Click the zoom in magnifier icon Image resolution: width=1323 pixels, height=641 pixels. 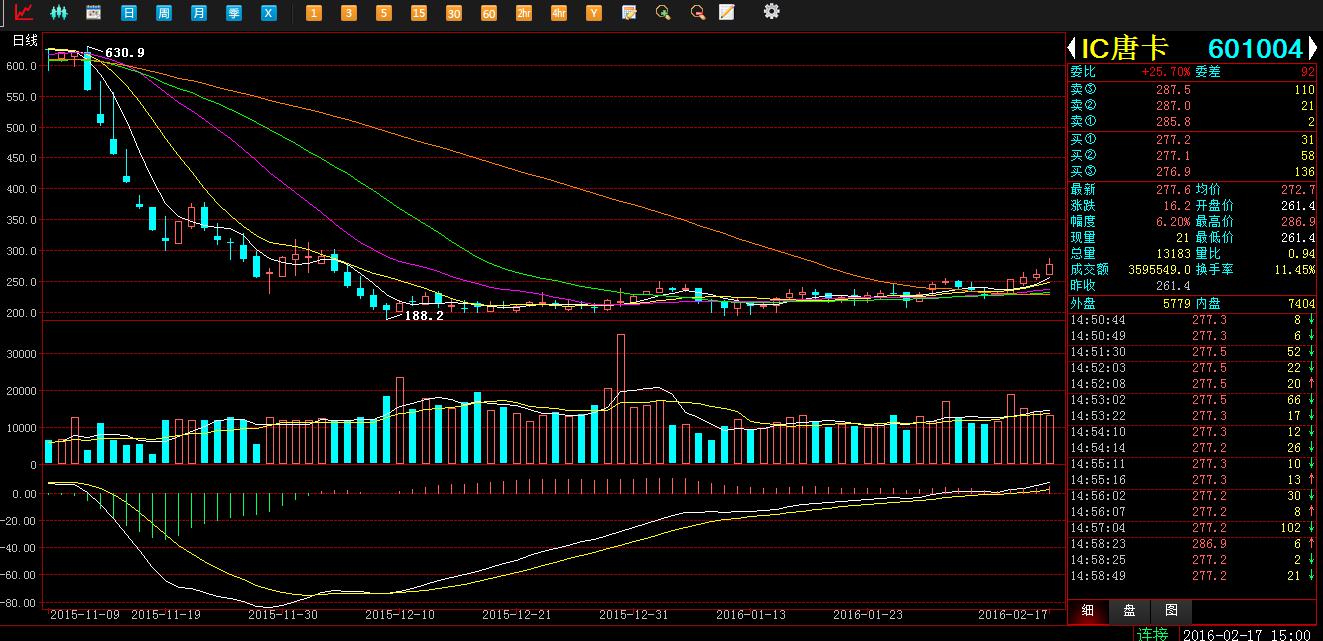click(x=662, y=13)
